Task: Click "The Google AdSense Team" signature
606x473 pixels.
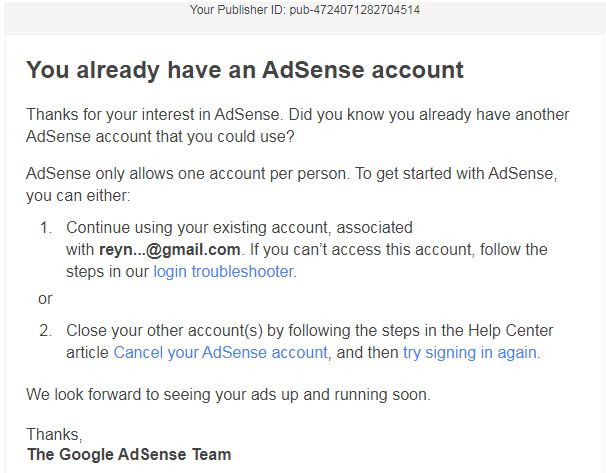Action: click(129, 454)
